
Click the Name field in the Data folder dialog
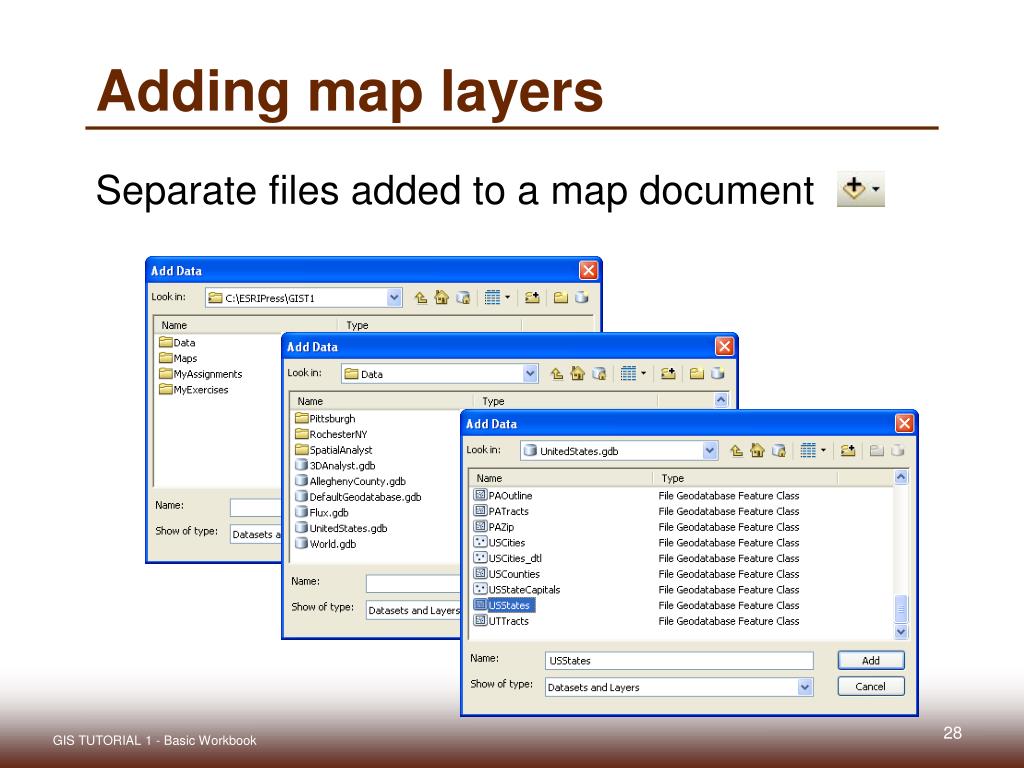413,583
